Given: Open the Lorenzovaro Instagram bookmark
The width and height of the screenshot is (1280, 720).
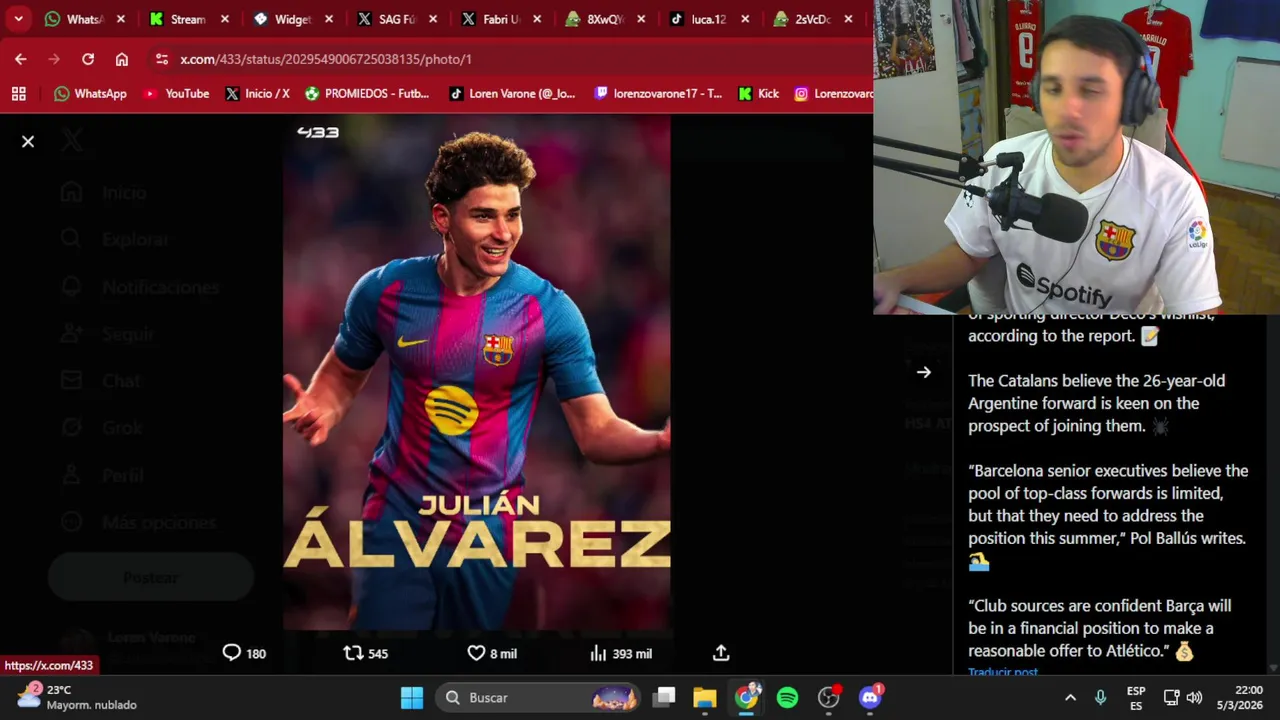Looking at the screenshot, I should [833, 93].
